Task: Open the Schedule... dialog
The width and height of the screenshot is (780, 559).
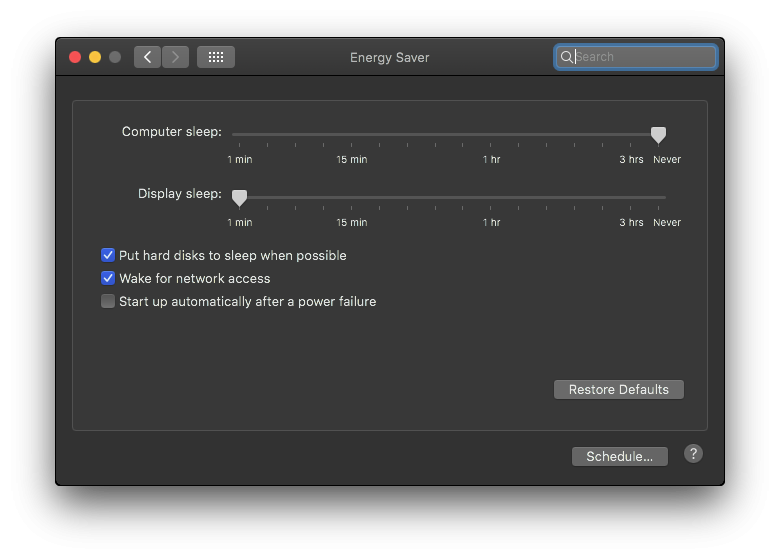Action: tap(620, 457)
